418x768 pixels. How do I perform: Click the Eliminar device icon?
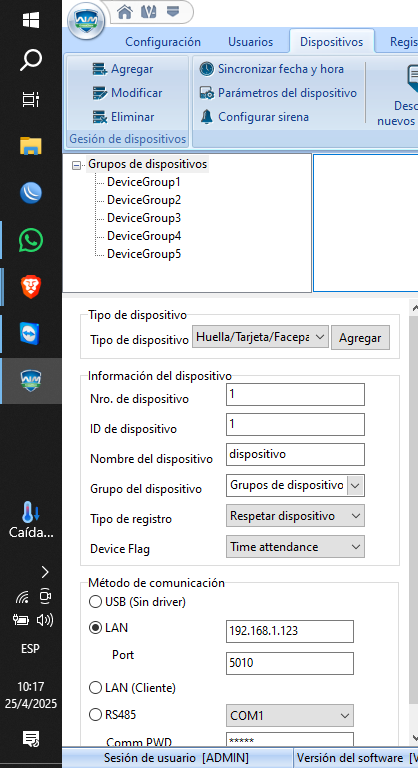[x=100, y=117]
